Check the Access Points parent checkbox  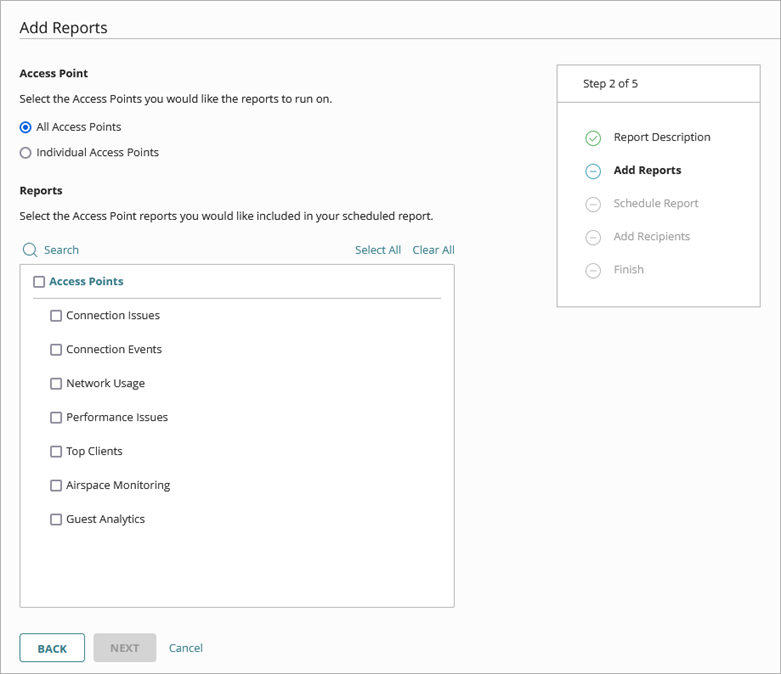pyautogui.click(x=39, y=282)
